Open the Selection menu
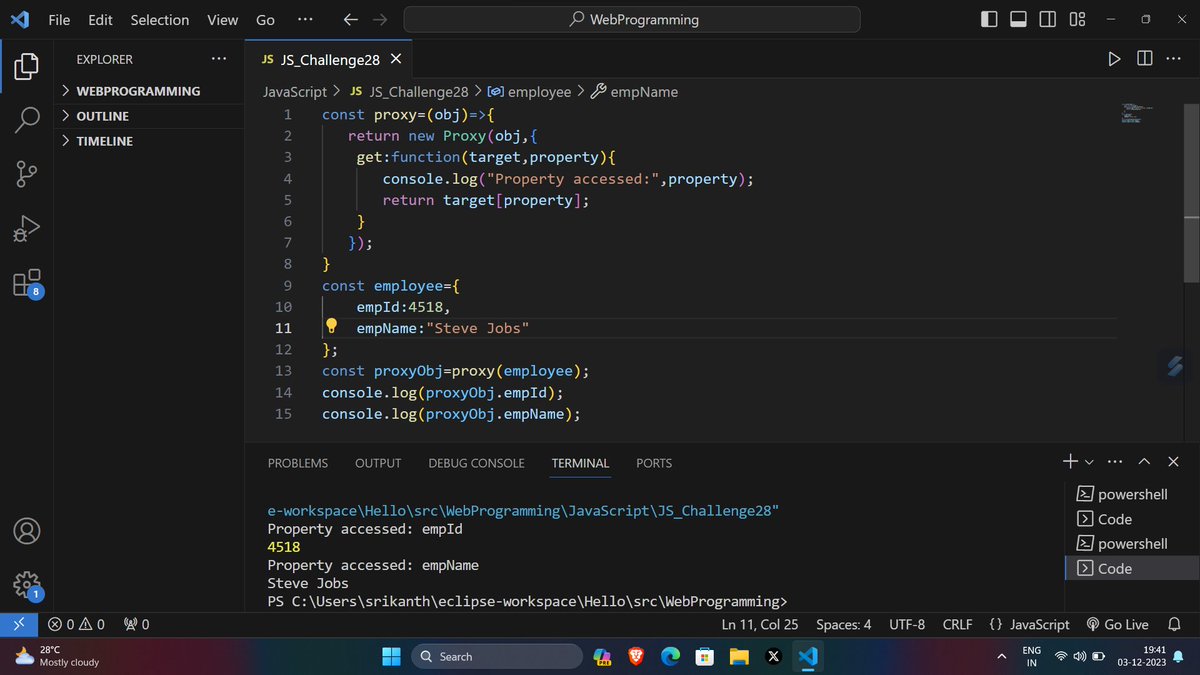Screen dimensions: 1200x675 tap(159, 19)
